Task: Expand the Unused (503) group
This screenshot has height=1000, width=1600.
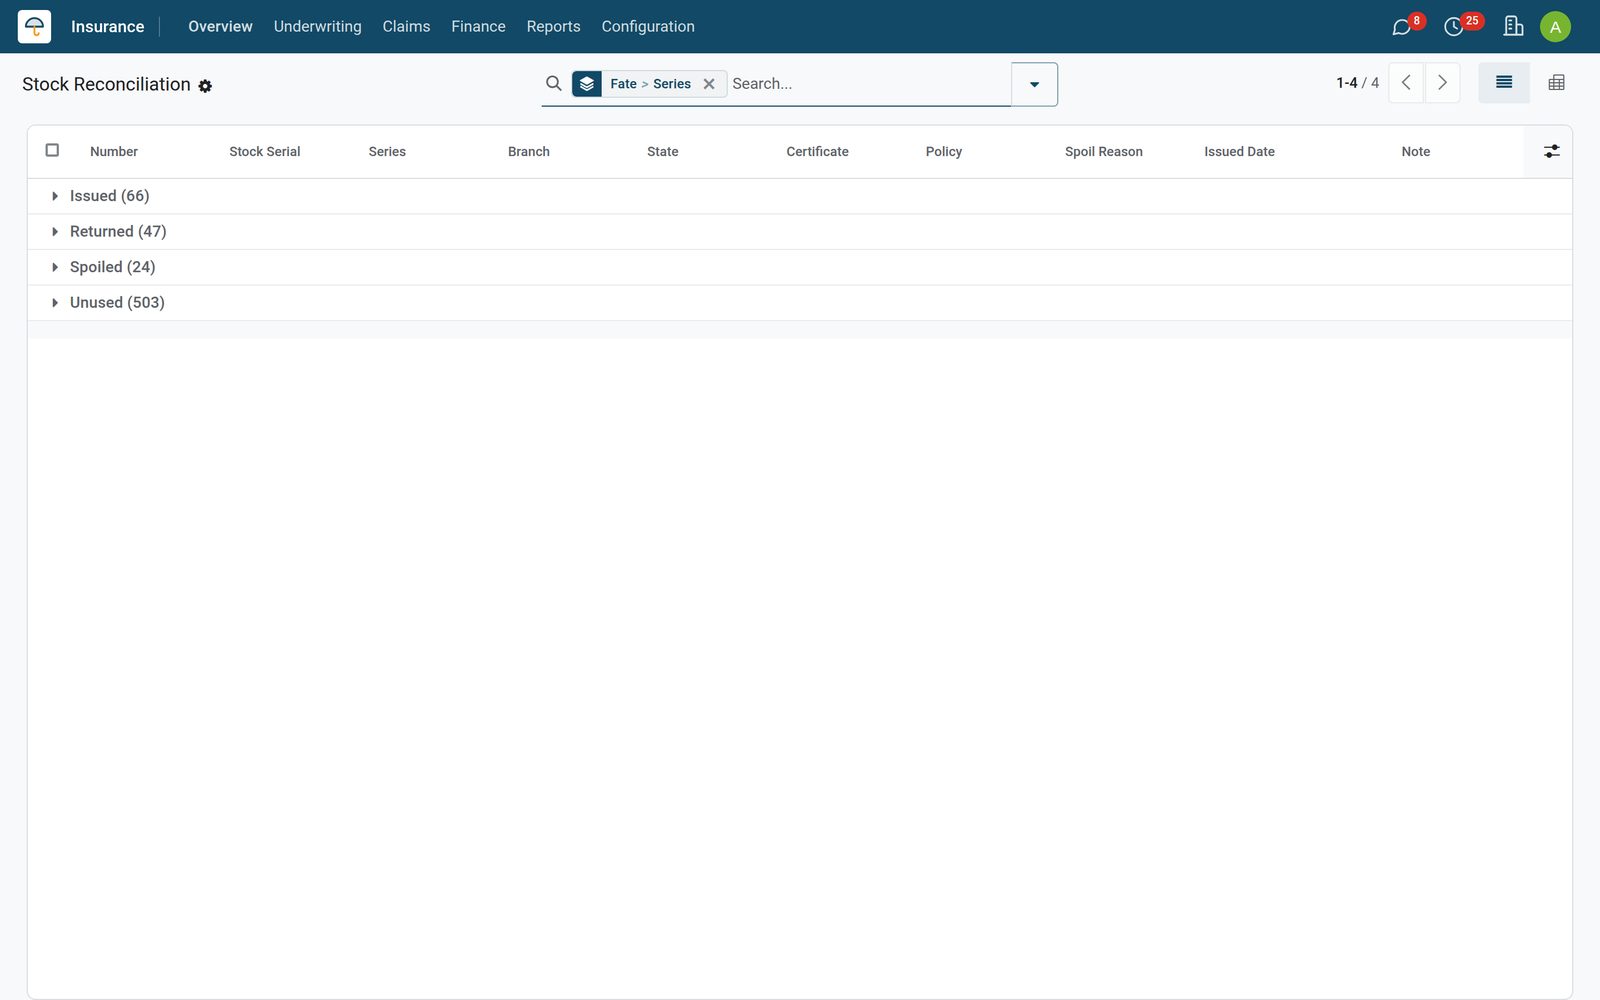Action: pos(800,303)
